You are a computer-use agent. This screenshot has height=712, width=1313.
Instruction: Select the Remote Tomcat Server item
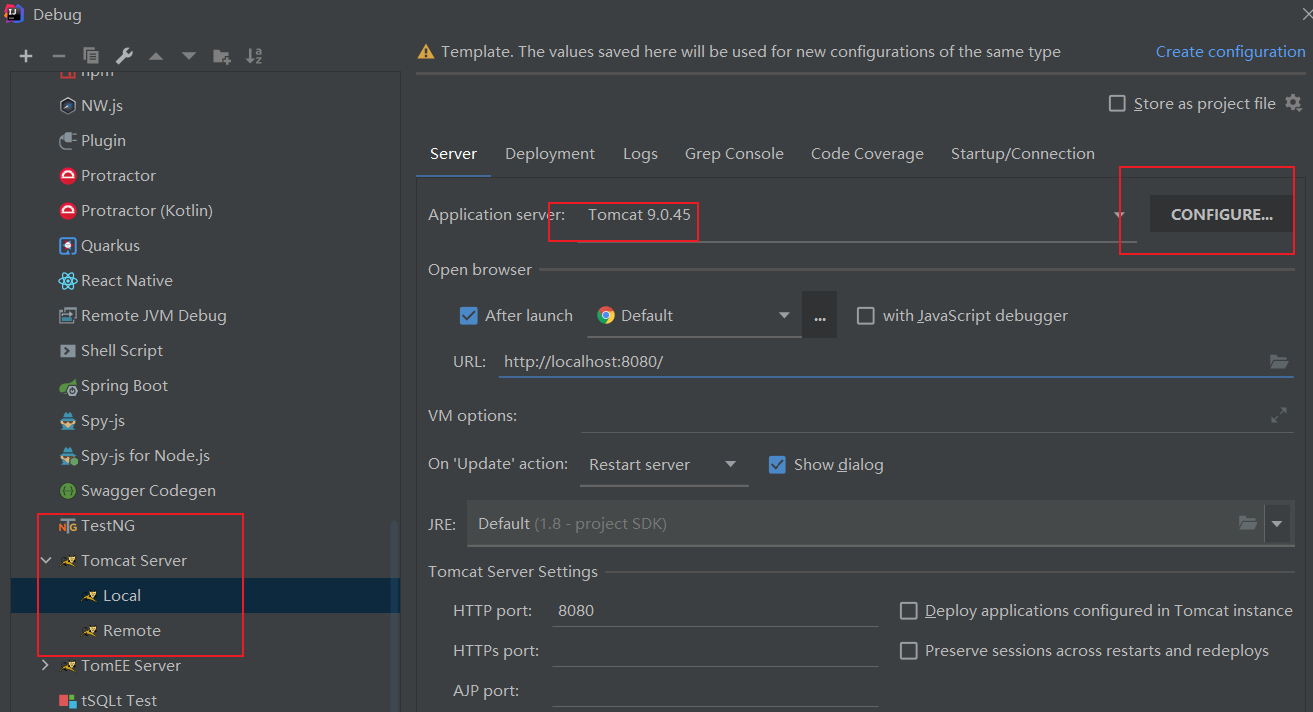pyautogui.click(x=131, y=630)
